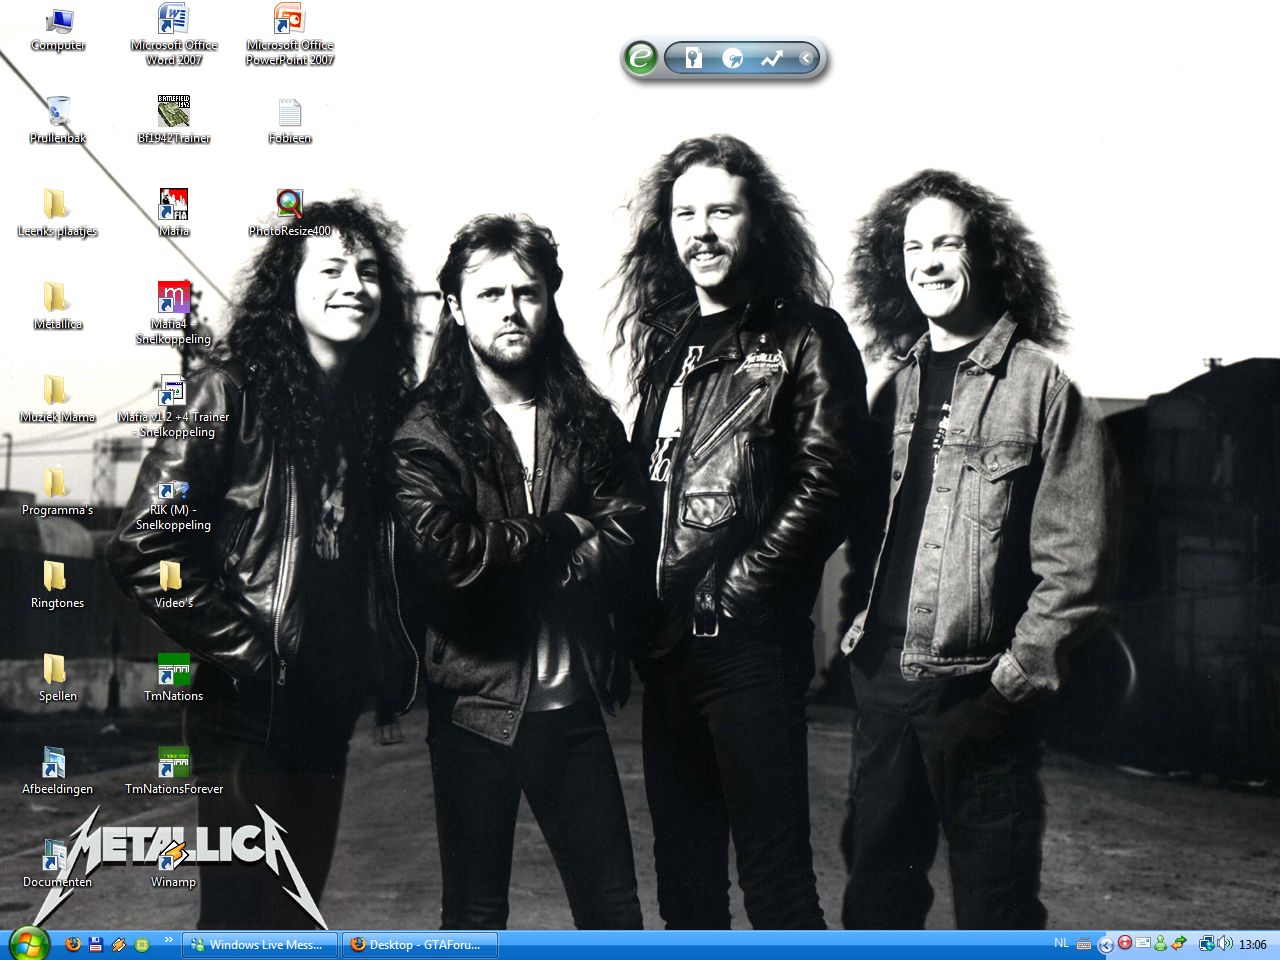
Task: Click the keyboard icon on language bar
Action: tap(1084, 944)
